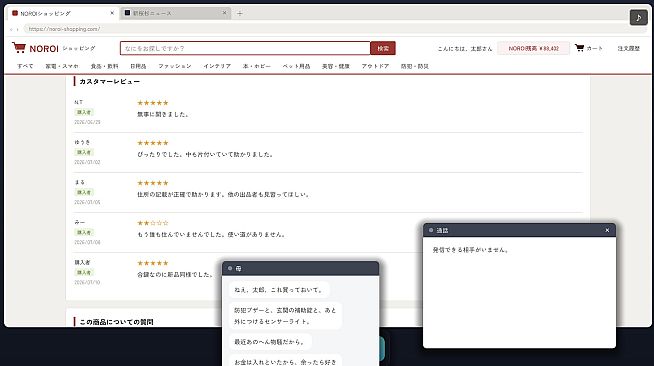Select the インテリア category
This screenshot has height=366, width=654.
pos(217,66)
